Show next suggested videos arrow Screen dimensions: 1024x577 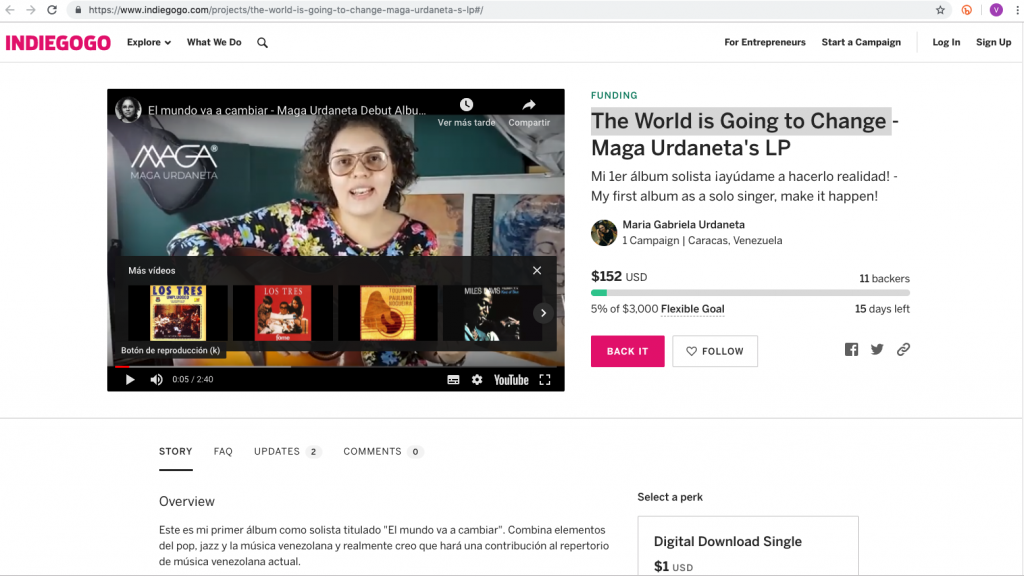(543, 313)
